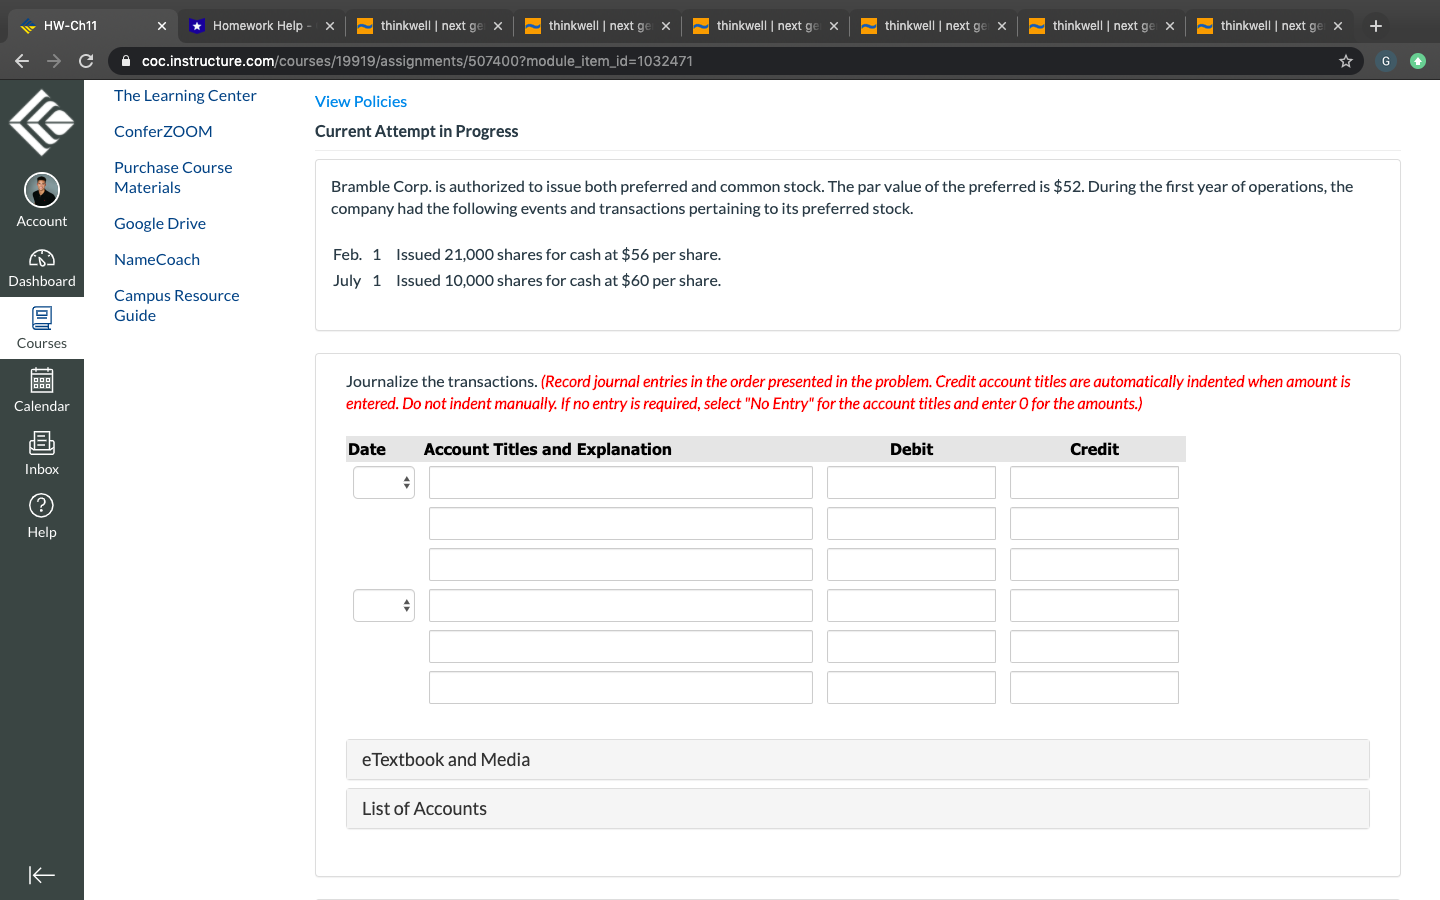Click the sixth row Credit field
Viewport: 1440px width, 900px height.
point(1094,688)
